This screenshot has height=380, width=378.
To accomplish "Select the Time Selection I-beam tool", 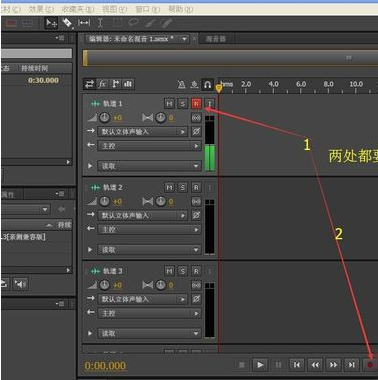I will pyautogui.click(x=100, y=23).
